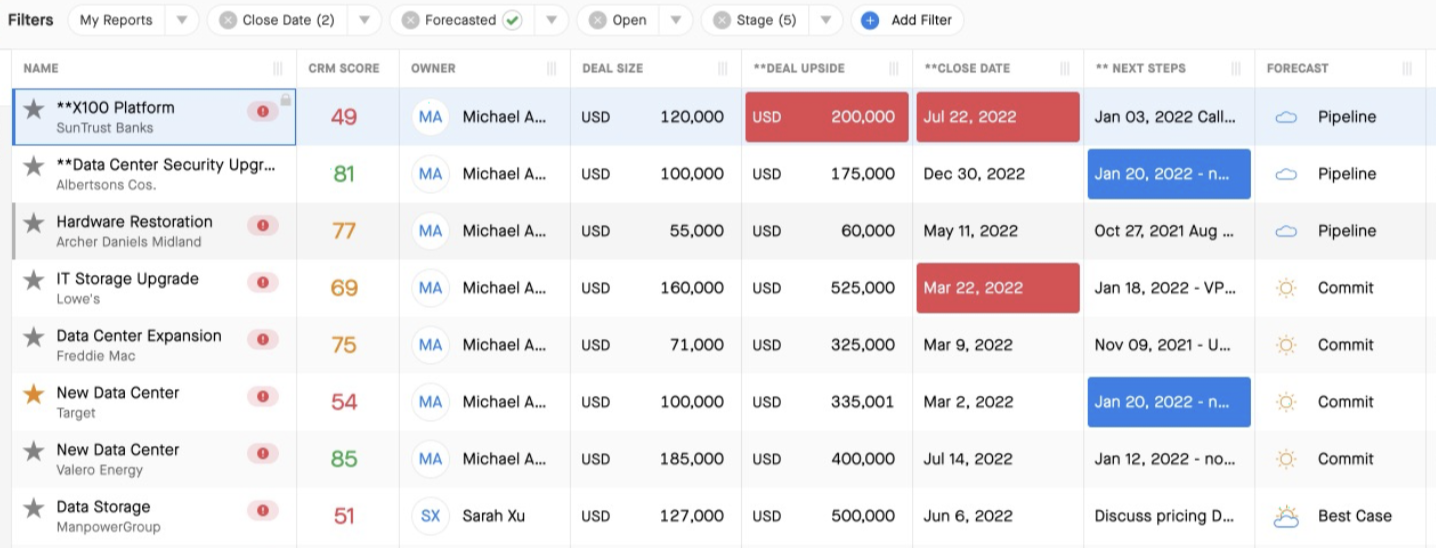
Task: Click CRM score 81 for Albertsons
Action: pos(344,174)
